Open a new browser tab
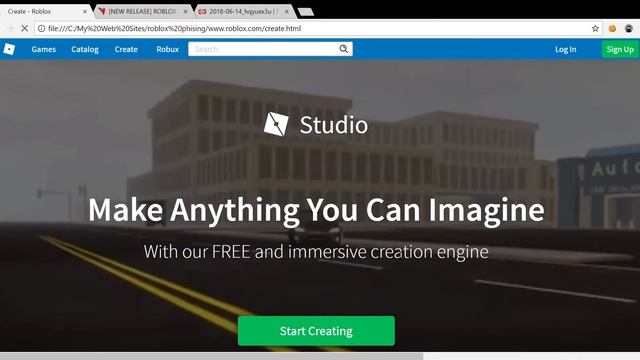 click(x=306, y=12)
